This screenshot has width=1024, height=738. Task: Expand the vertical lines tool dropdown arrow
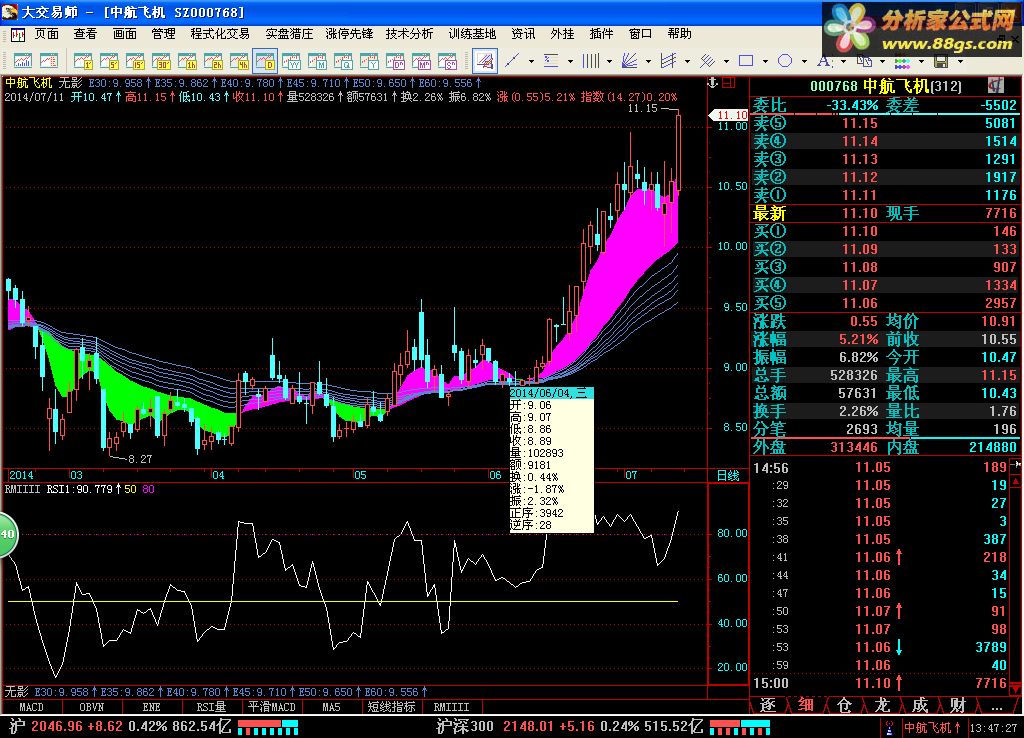(609, 61)
